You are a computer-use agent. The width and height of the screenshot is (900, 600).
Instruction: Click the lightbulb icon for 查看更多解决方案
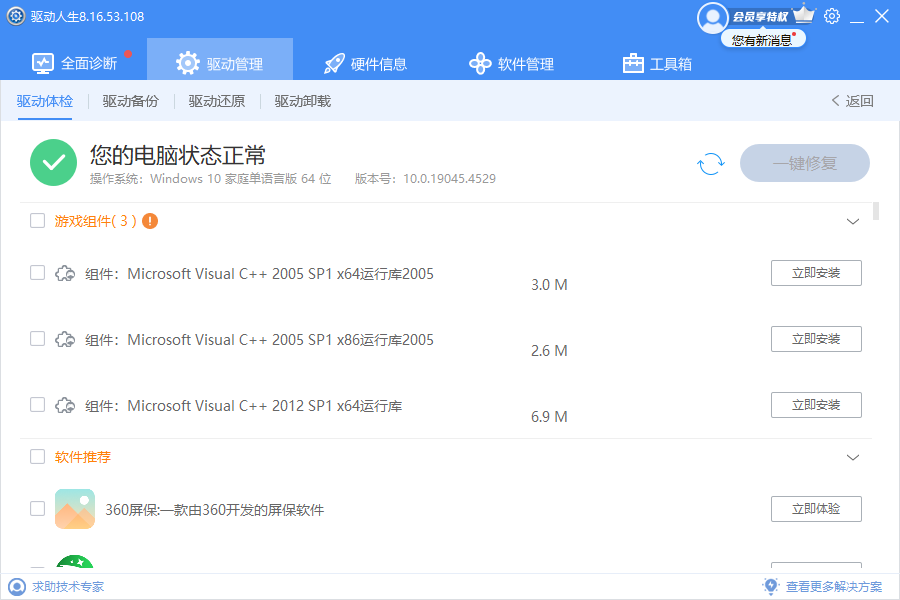point(770,587)
